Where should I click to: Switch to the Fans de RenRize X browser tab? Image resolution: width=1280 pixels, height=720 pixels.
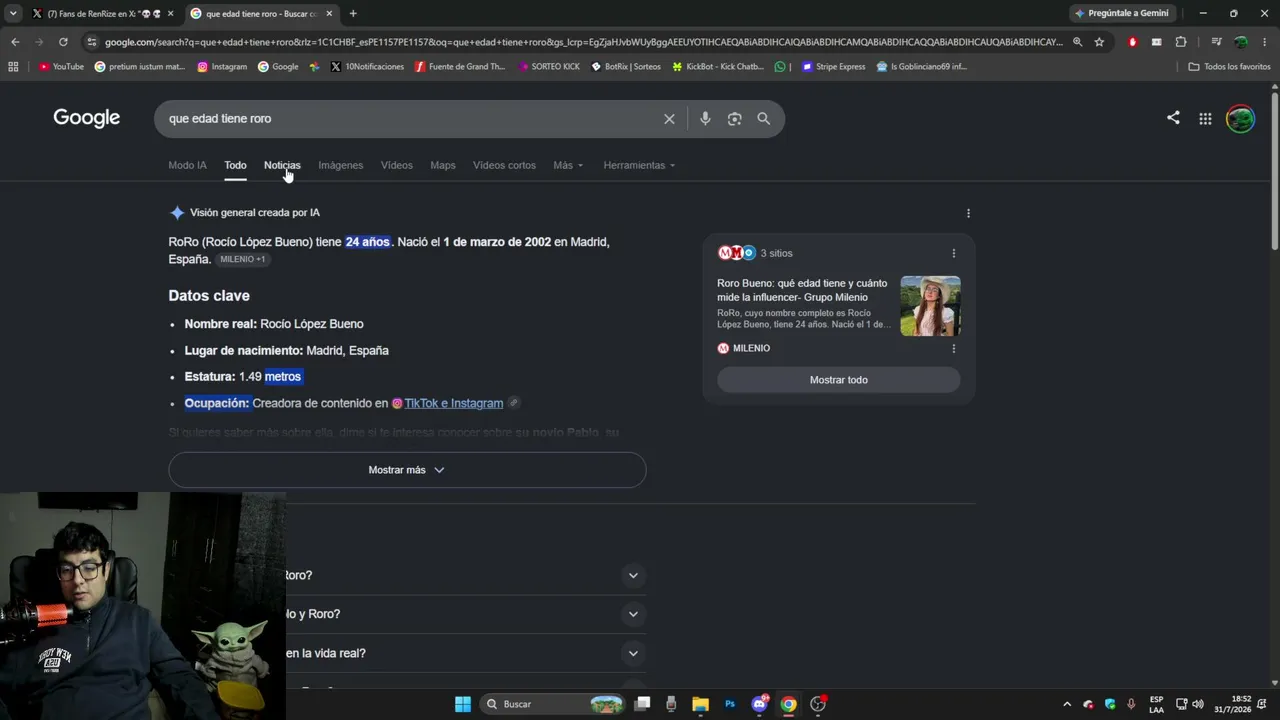(x=102, y=13)
